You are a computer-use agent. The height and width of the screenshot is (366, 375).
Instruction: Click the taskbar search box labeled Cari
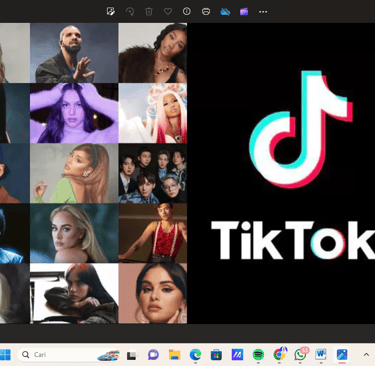[x=69, y=355]
